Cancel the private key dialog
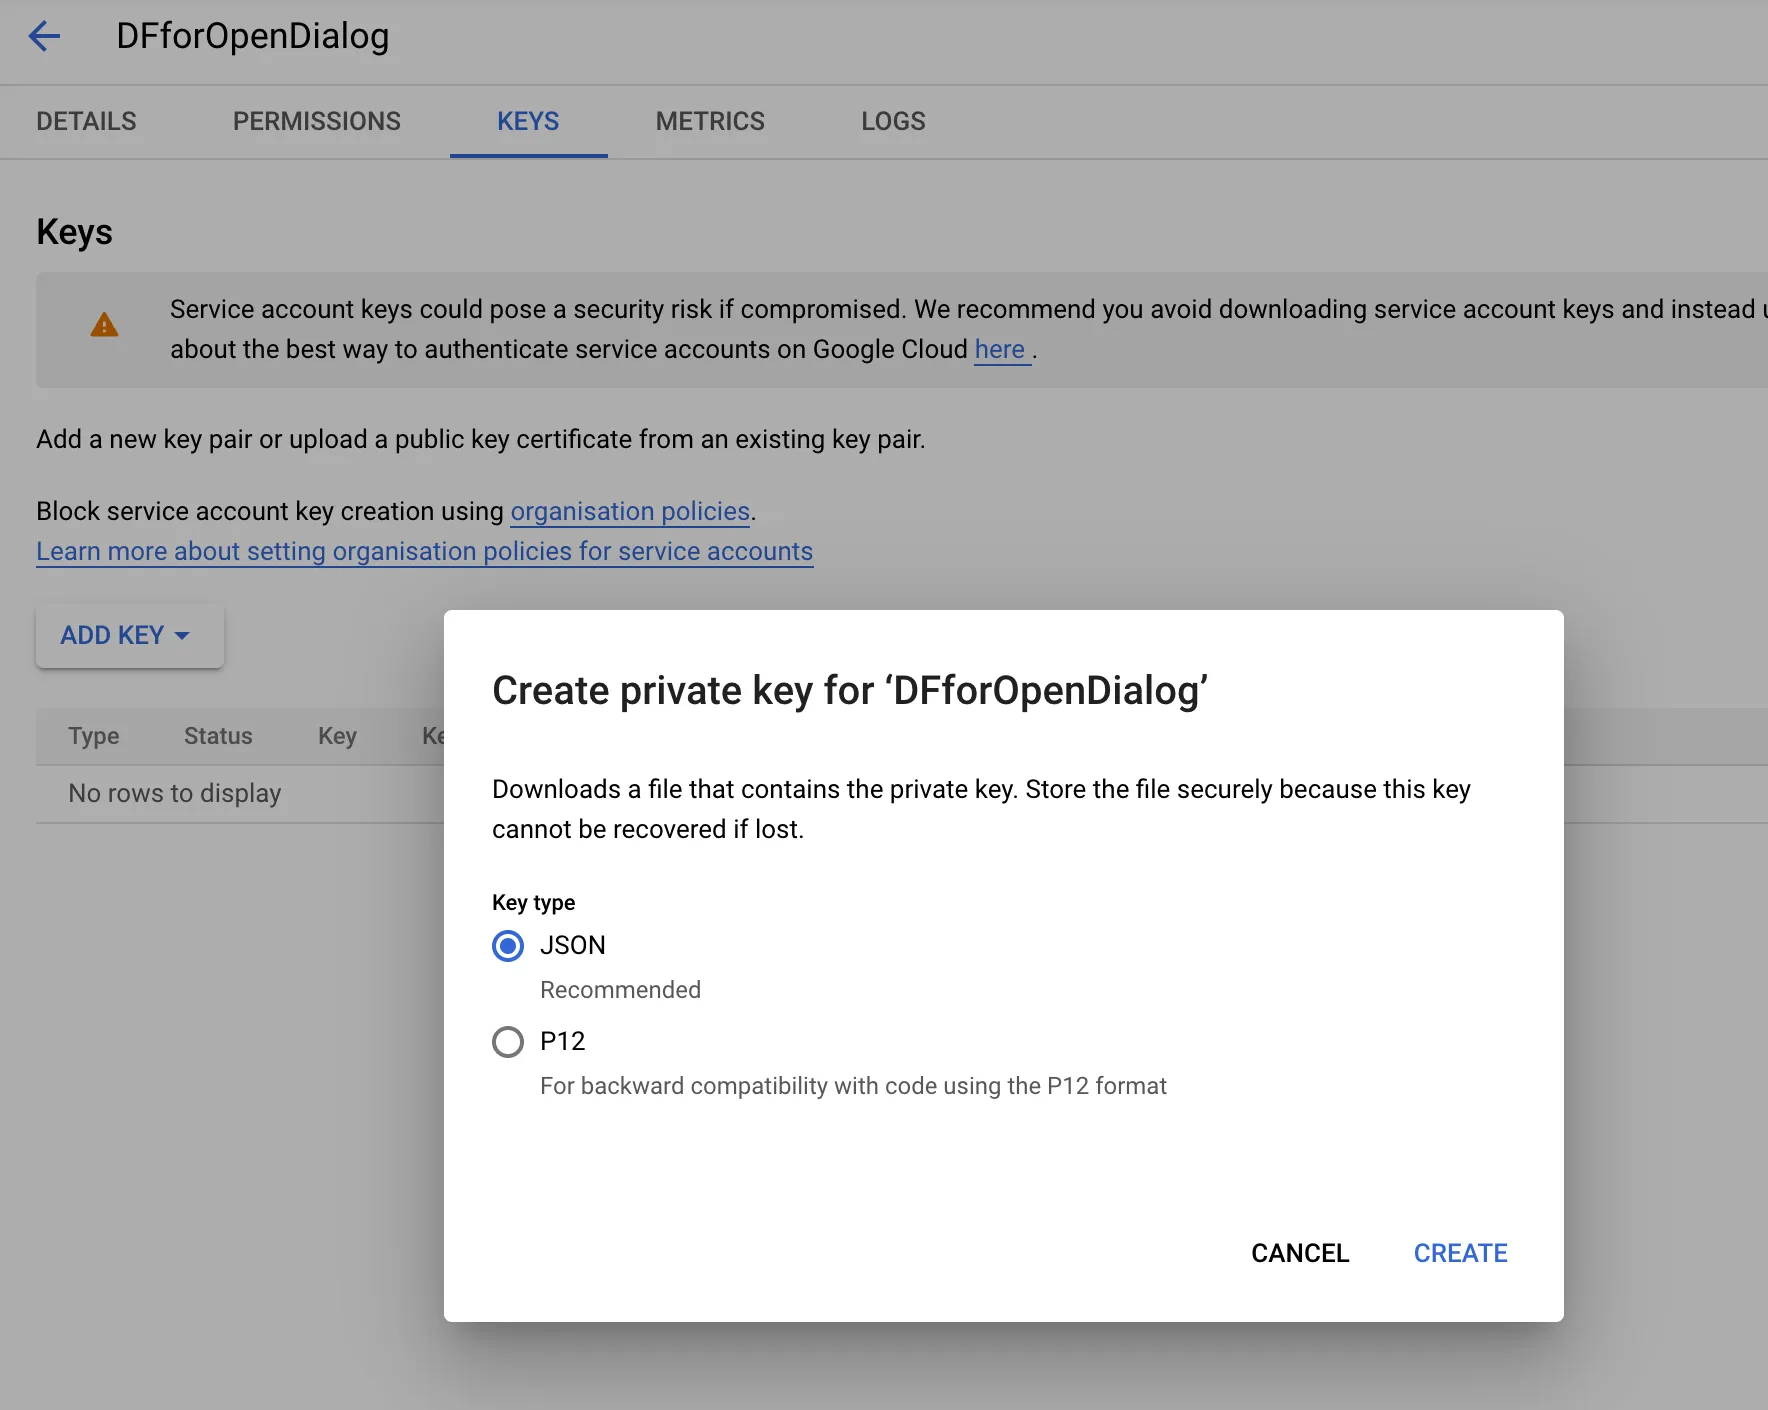This screenshot has height=1410, width=1768. (1300, 1253)
